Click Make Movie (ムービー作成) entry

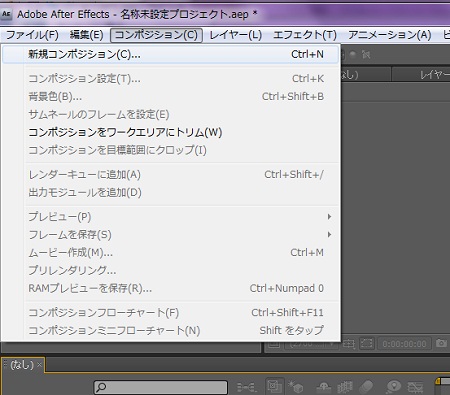170,253
